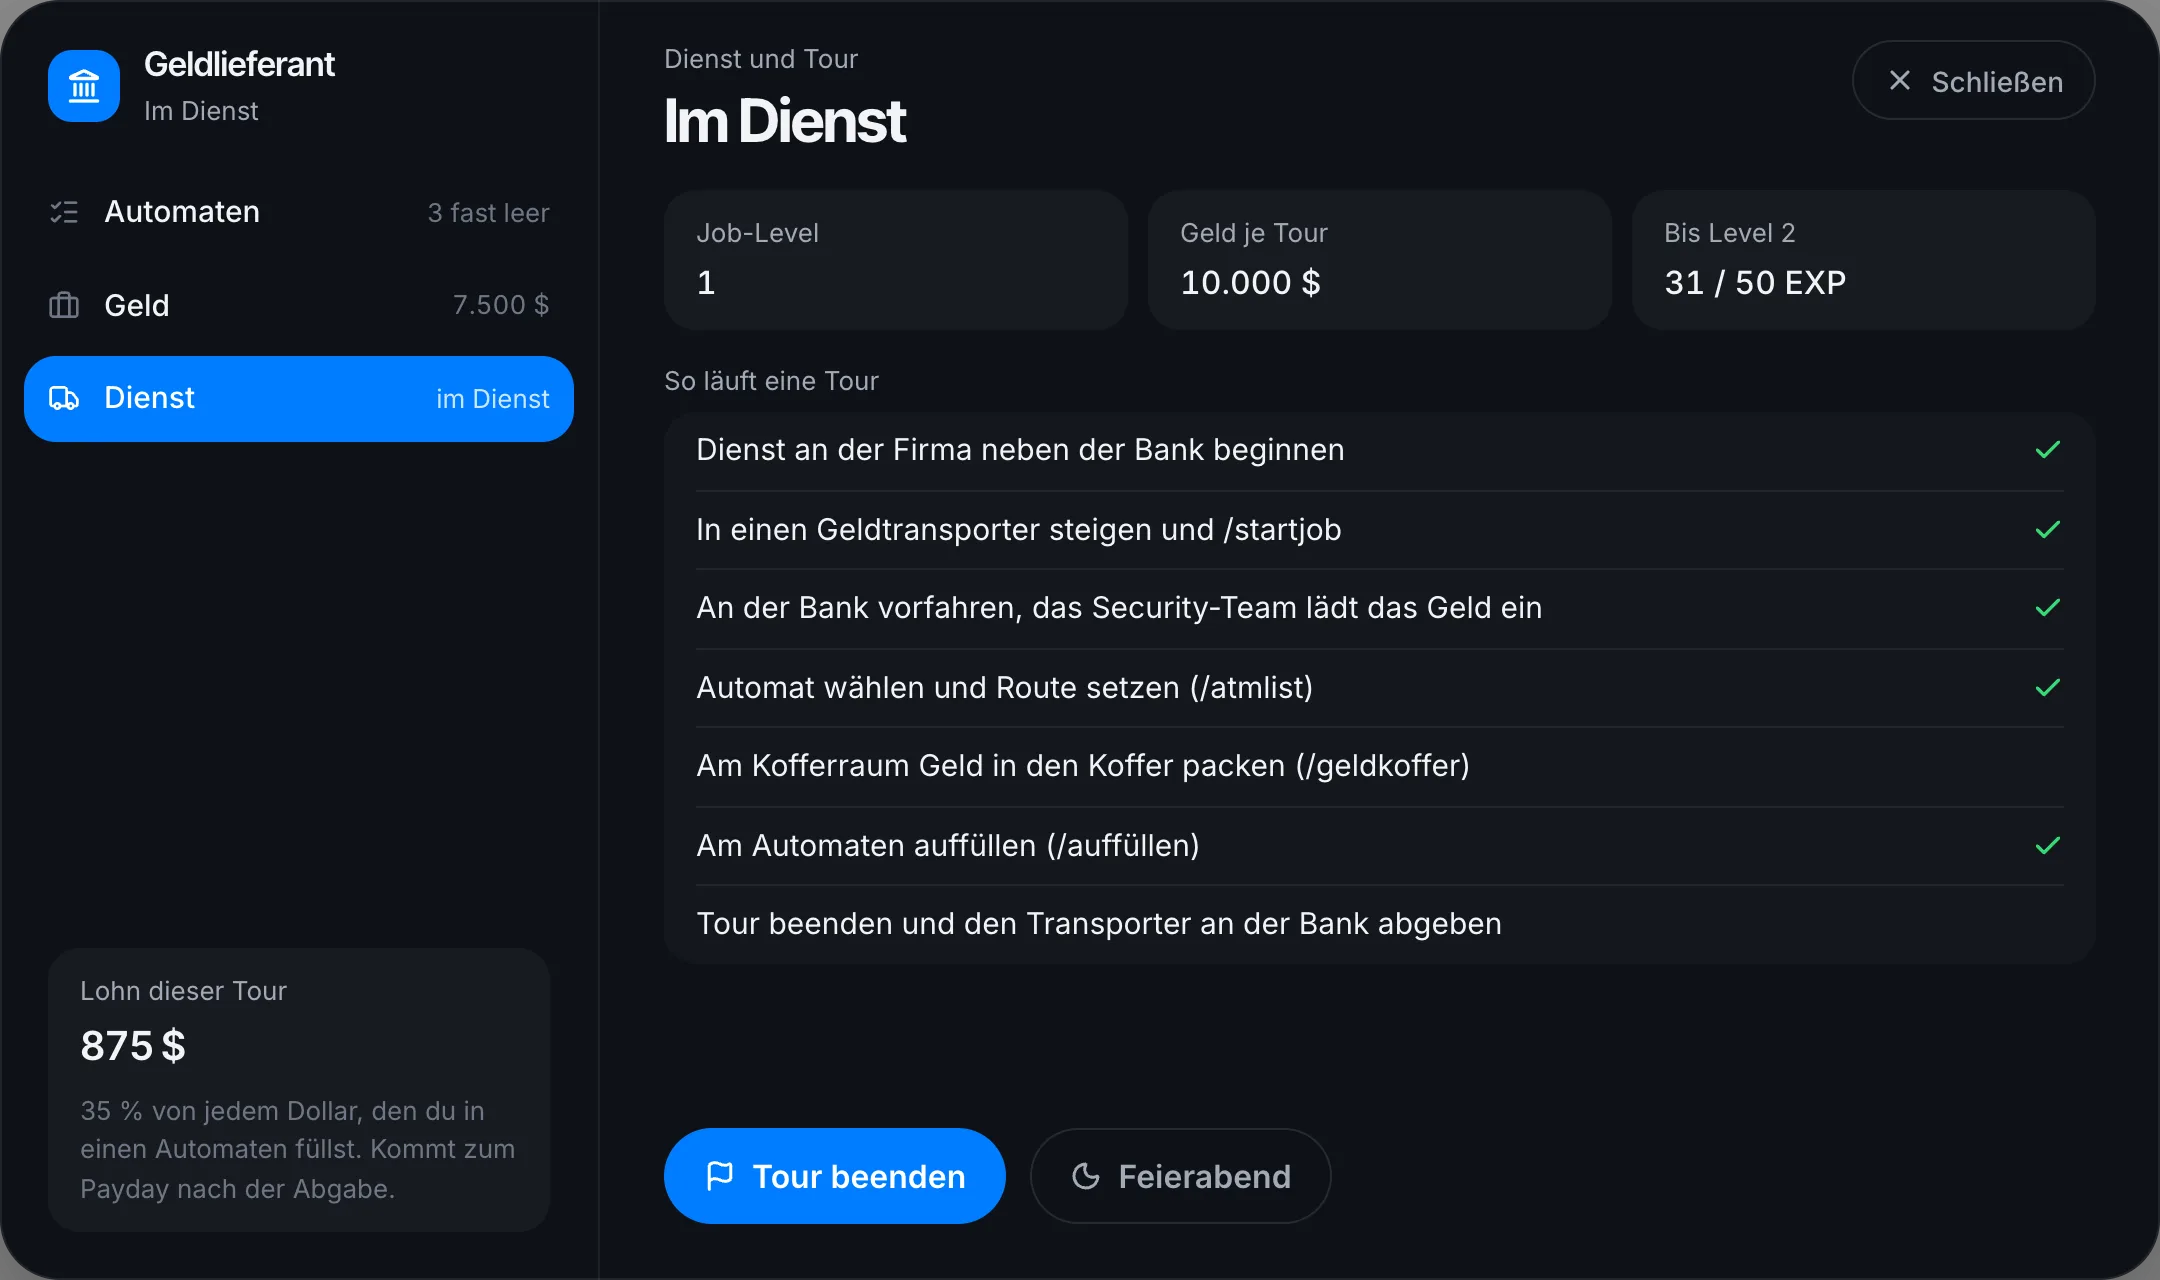Viewport: 2160px width, 1280px height.
Task: Click the flag icon on Tour beenden
Action: click(720, 1176)
